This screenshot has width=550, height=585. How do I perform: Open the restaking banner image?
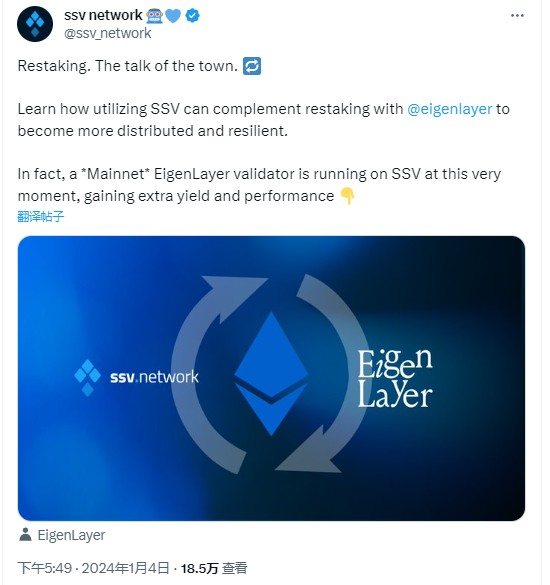[271, 378]
